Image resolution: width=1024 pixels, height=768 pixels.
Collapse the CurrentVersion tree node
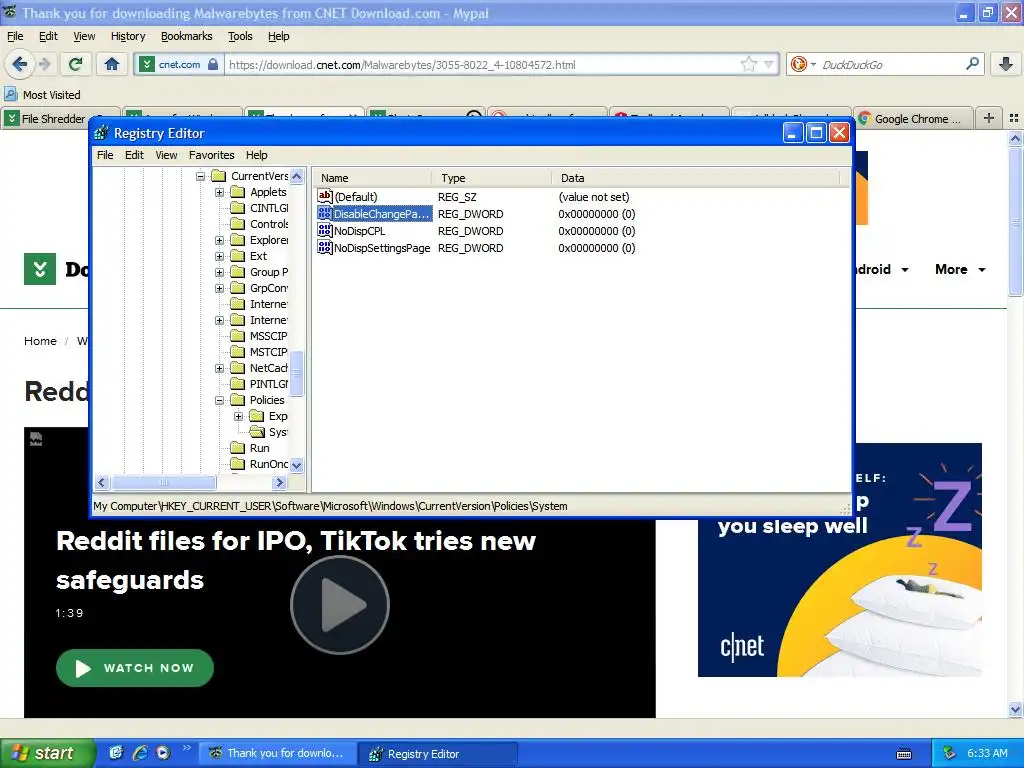pos(200,176)
